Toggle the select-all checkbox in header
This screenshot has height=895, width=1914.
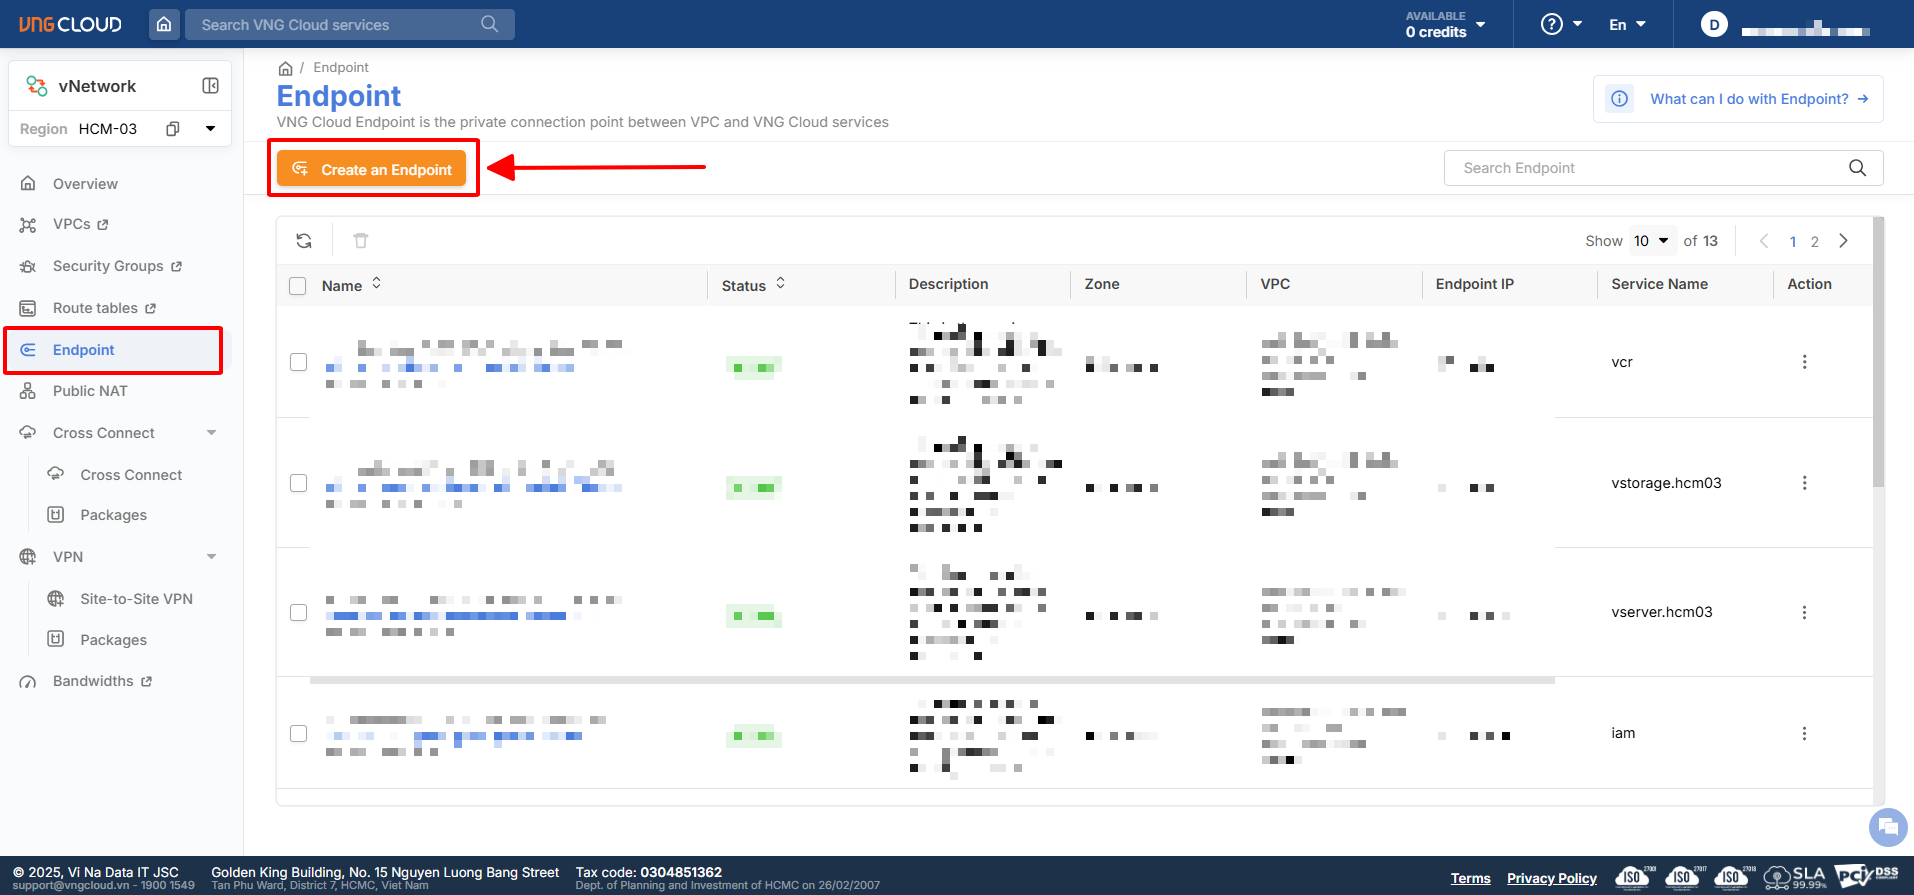(298, 286)
